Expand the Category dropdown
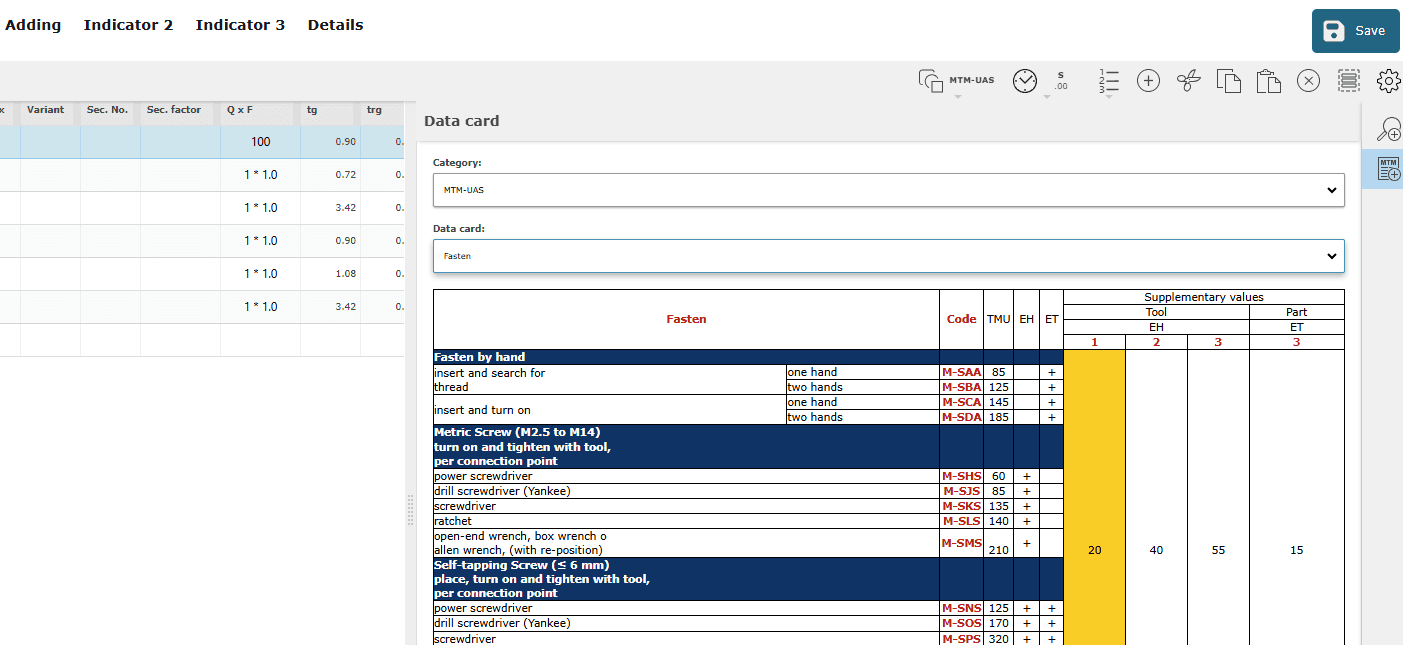This screenshot has height=645, width=1403. [x=888, y=189]
